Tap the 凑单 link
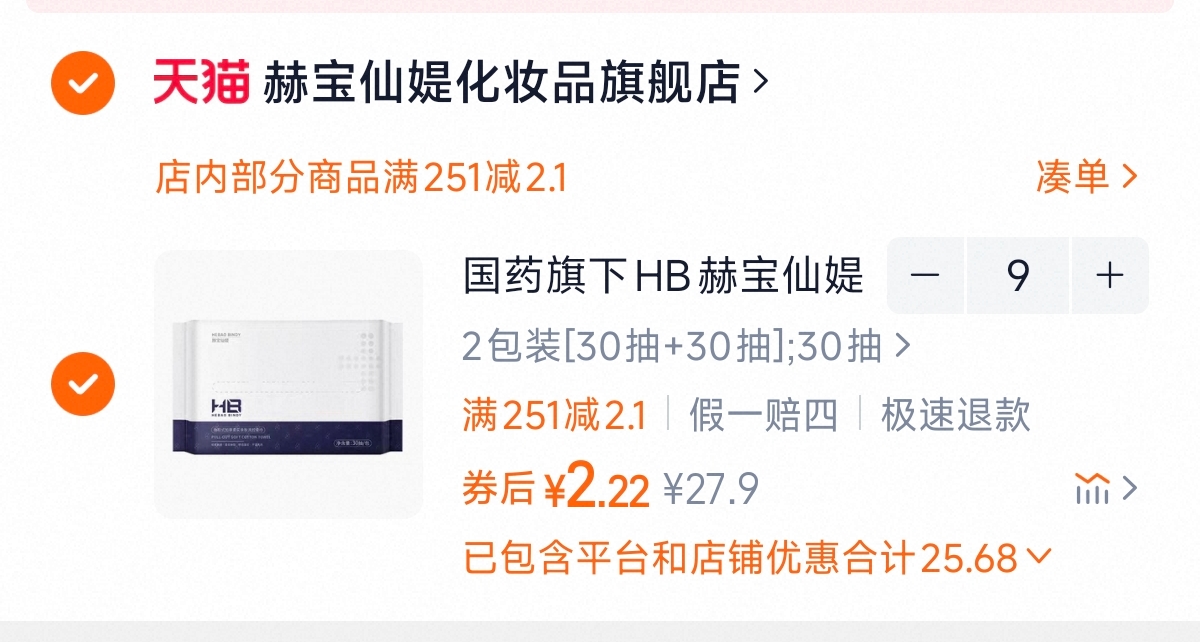This screenshot has width=1200, height=642. [x=1073, y=178]
